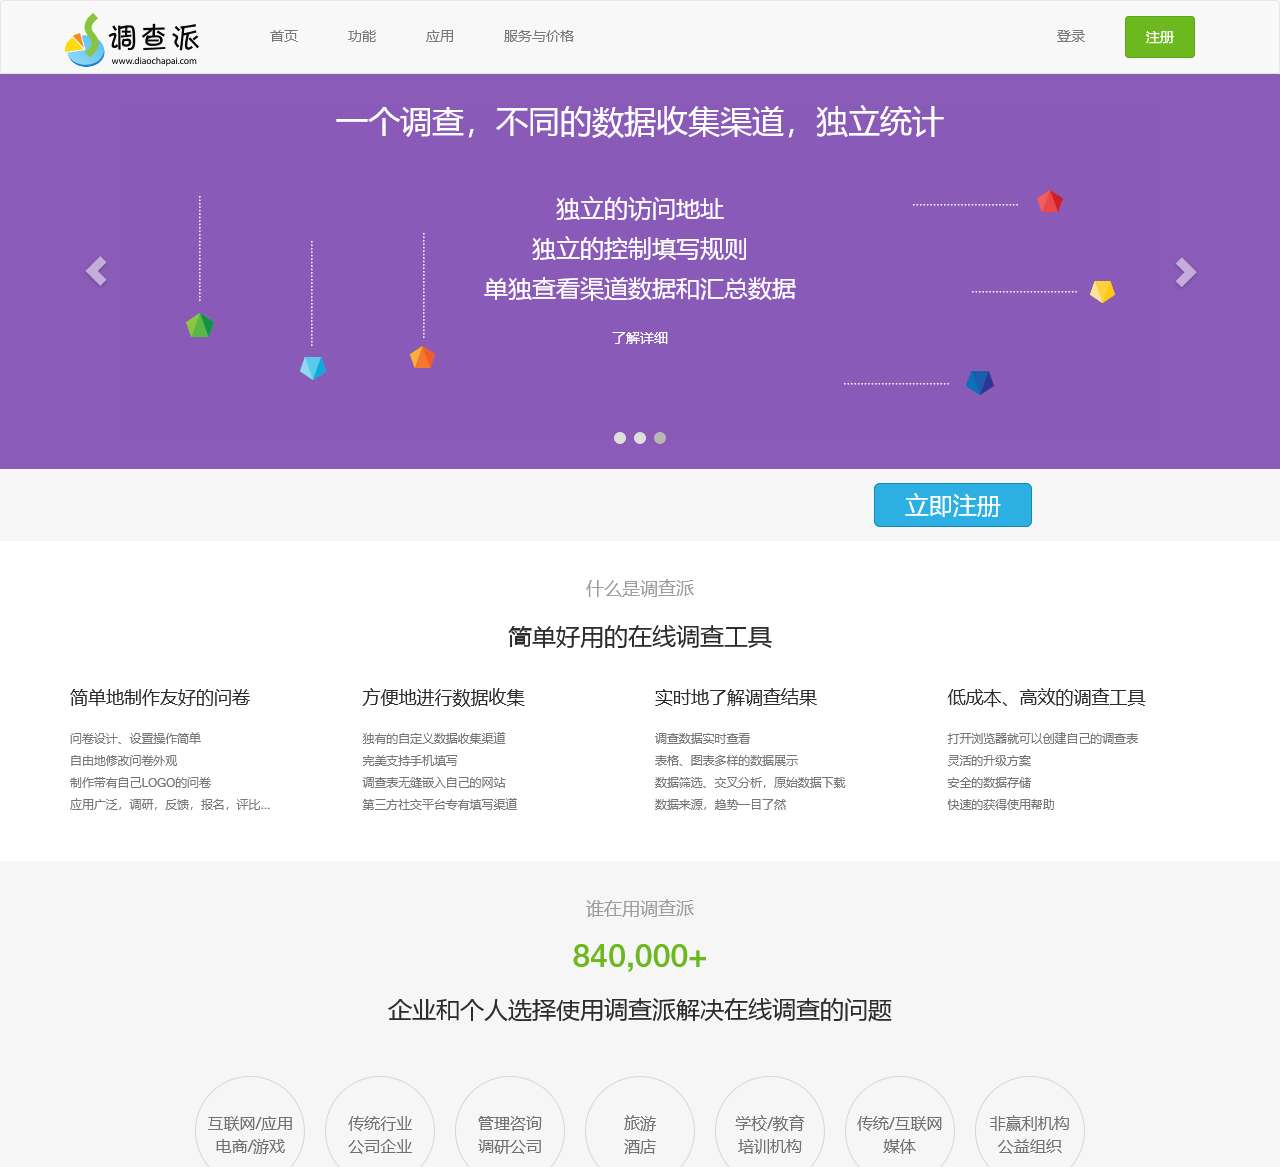Click heading 简单地制作友好的问卷

pyautogui.click(x=160, y=698)
